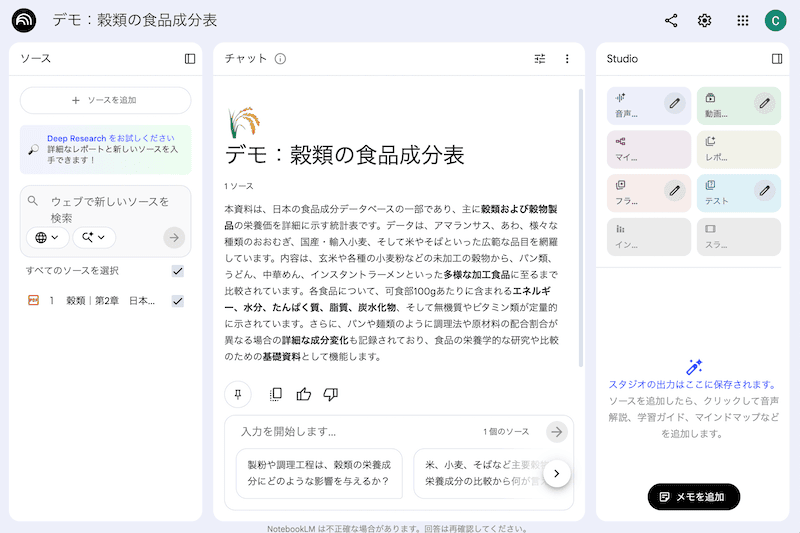This screenshot has height=533, width=800.
Task: Expand the web globe source-type dropdown
Action: pos(47,238)
